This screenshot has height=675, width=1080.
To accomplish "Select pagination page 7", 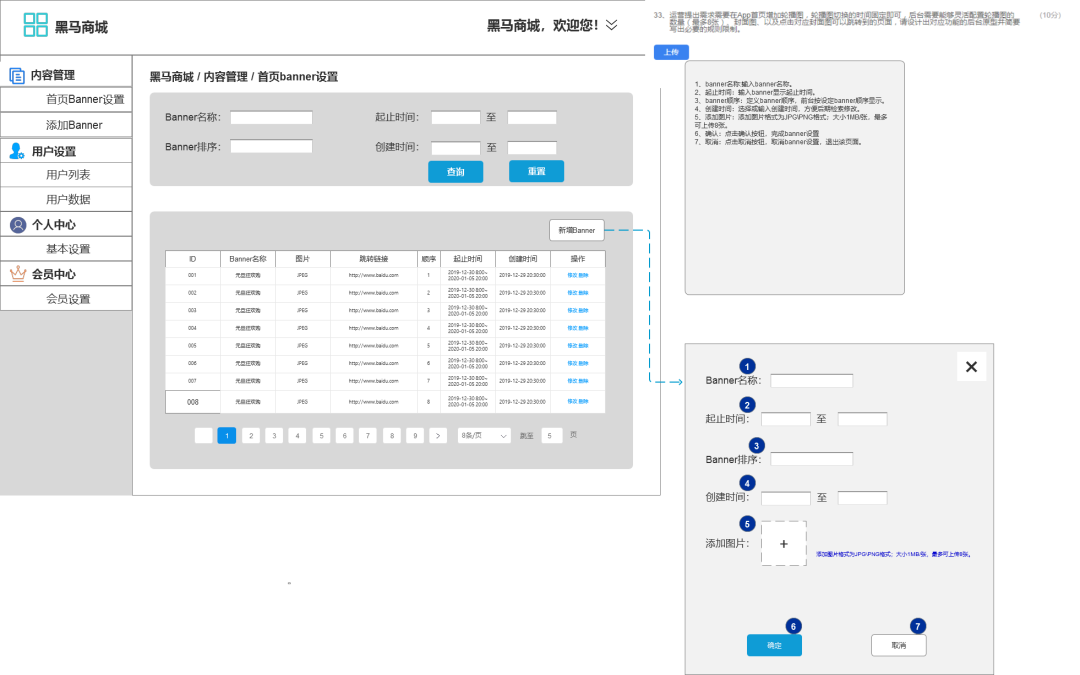I will click(368, 435).
